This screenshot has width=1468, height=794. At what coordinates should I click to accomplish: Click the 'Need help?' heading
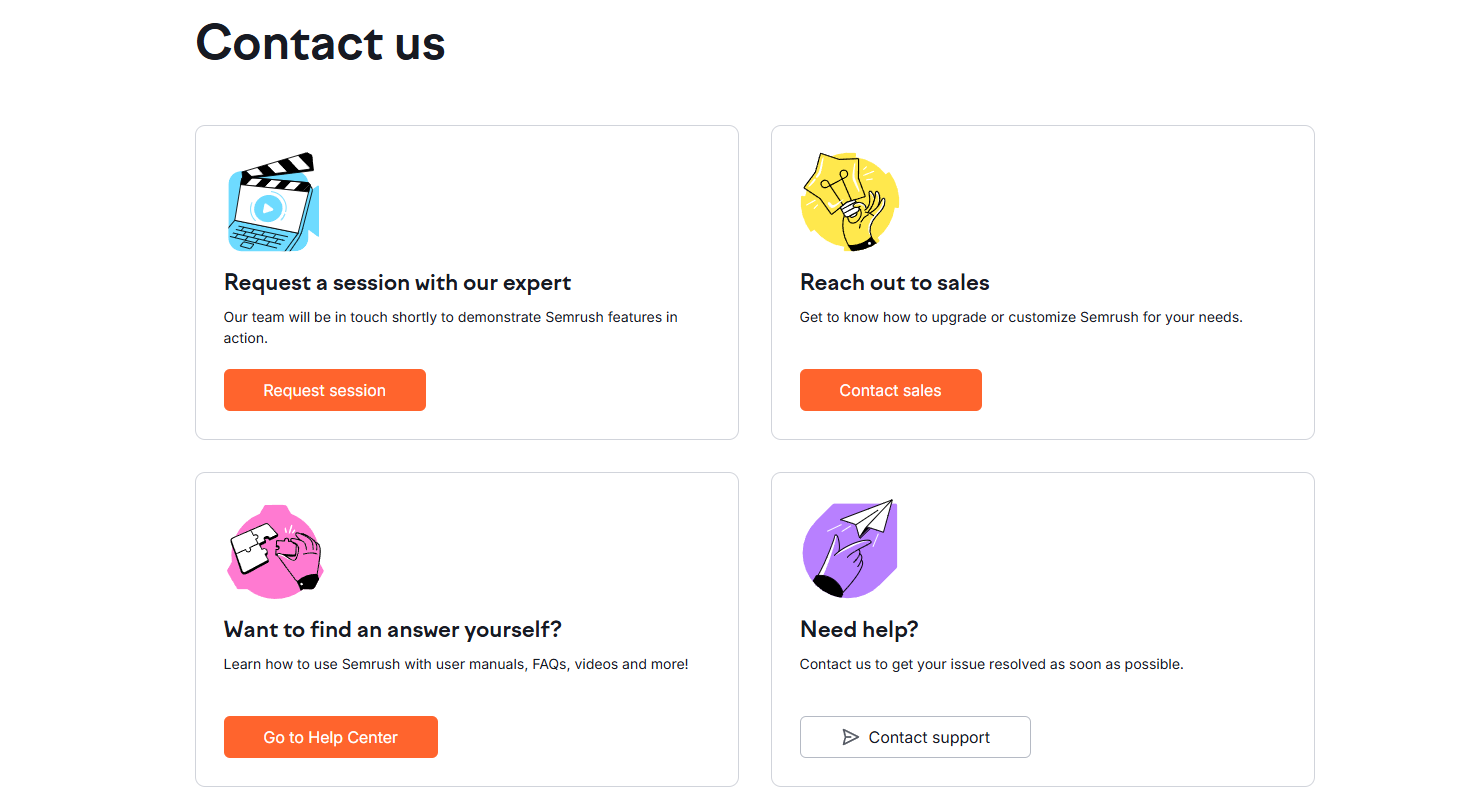pos(859,630)
